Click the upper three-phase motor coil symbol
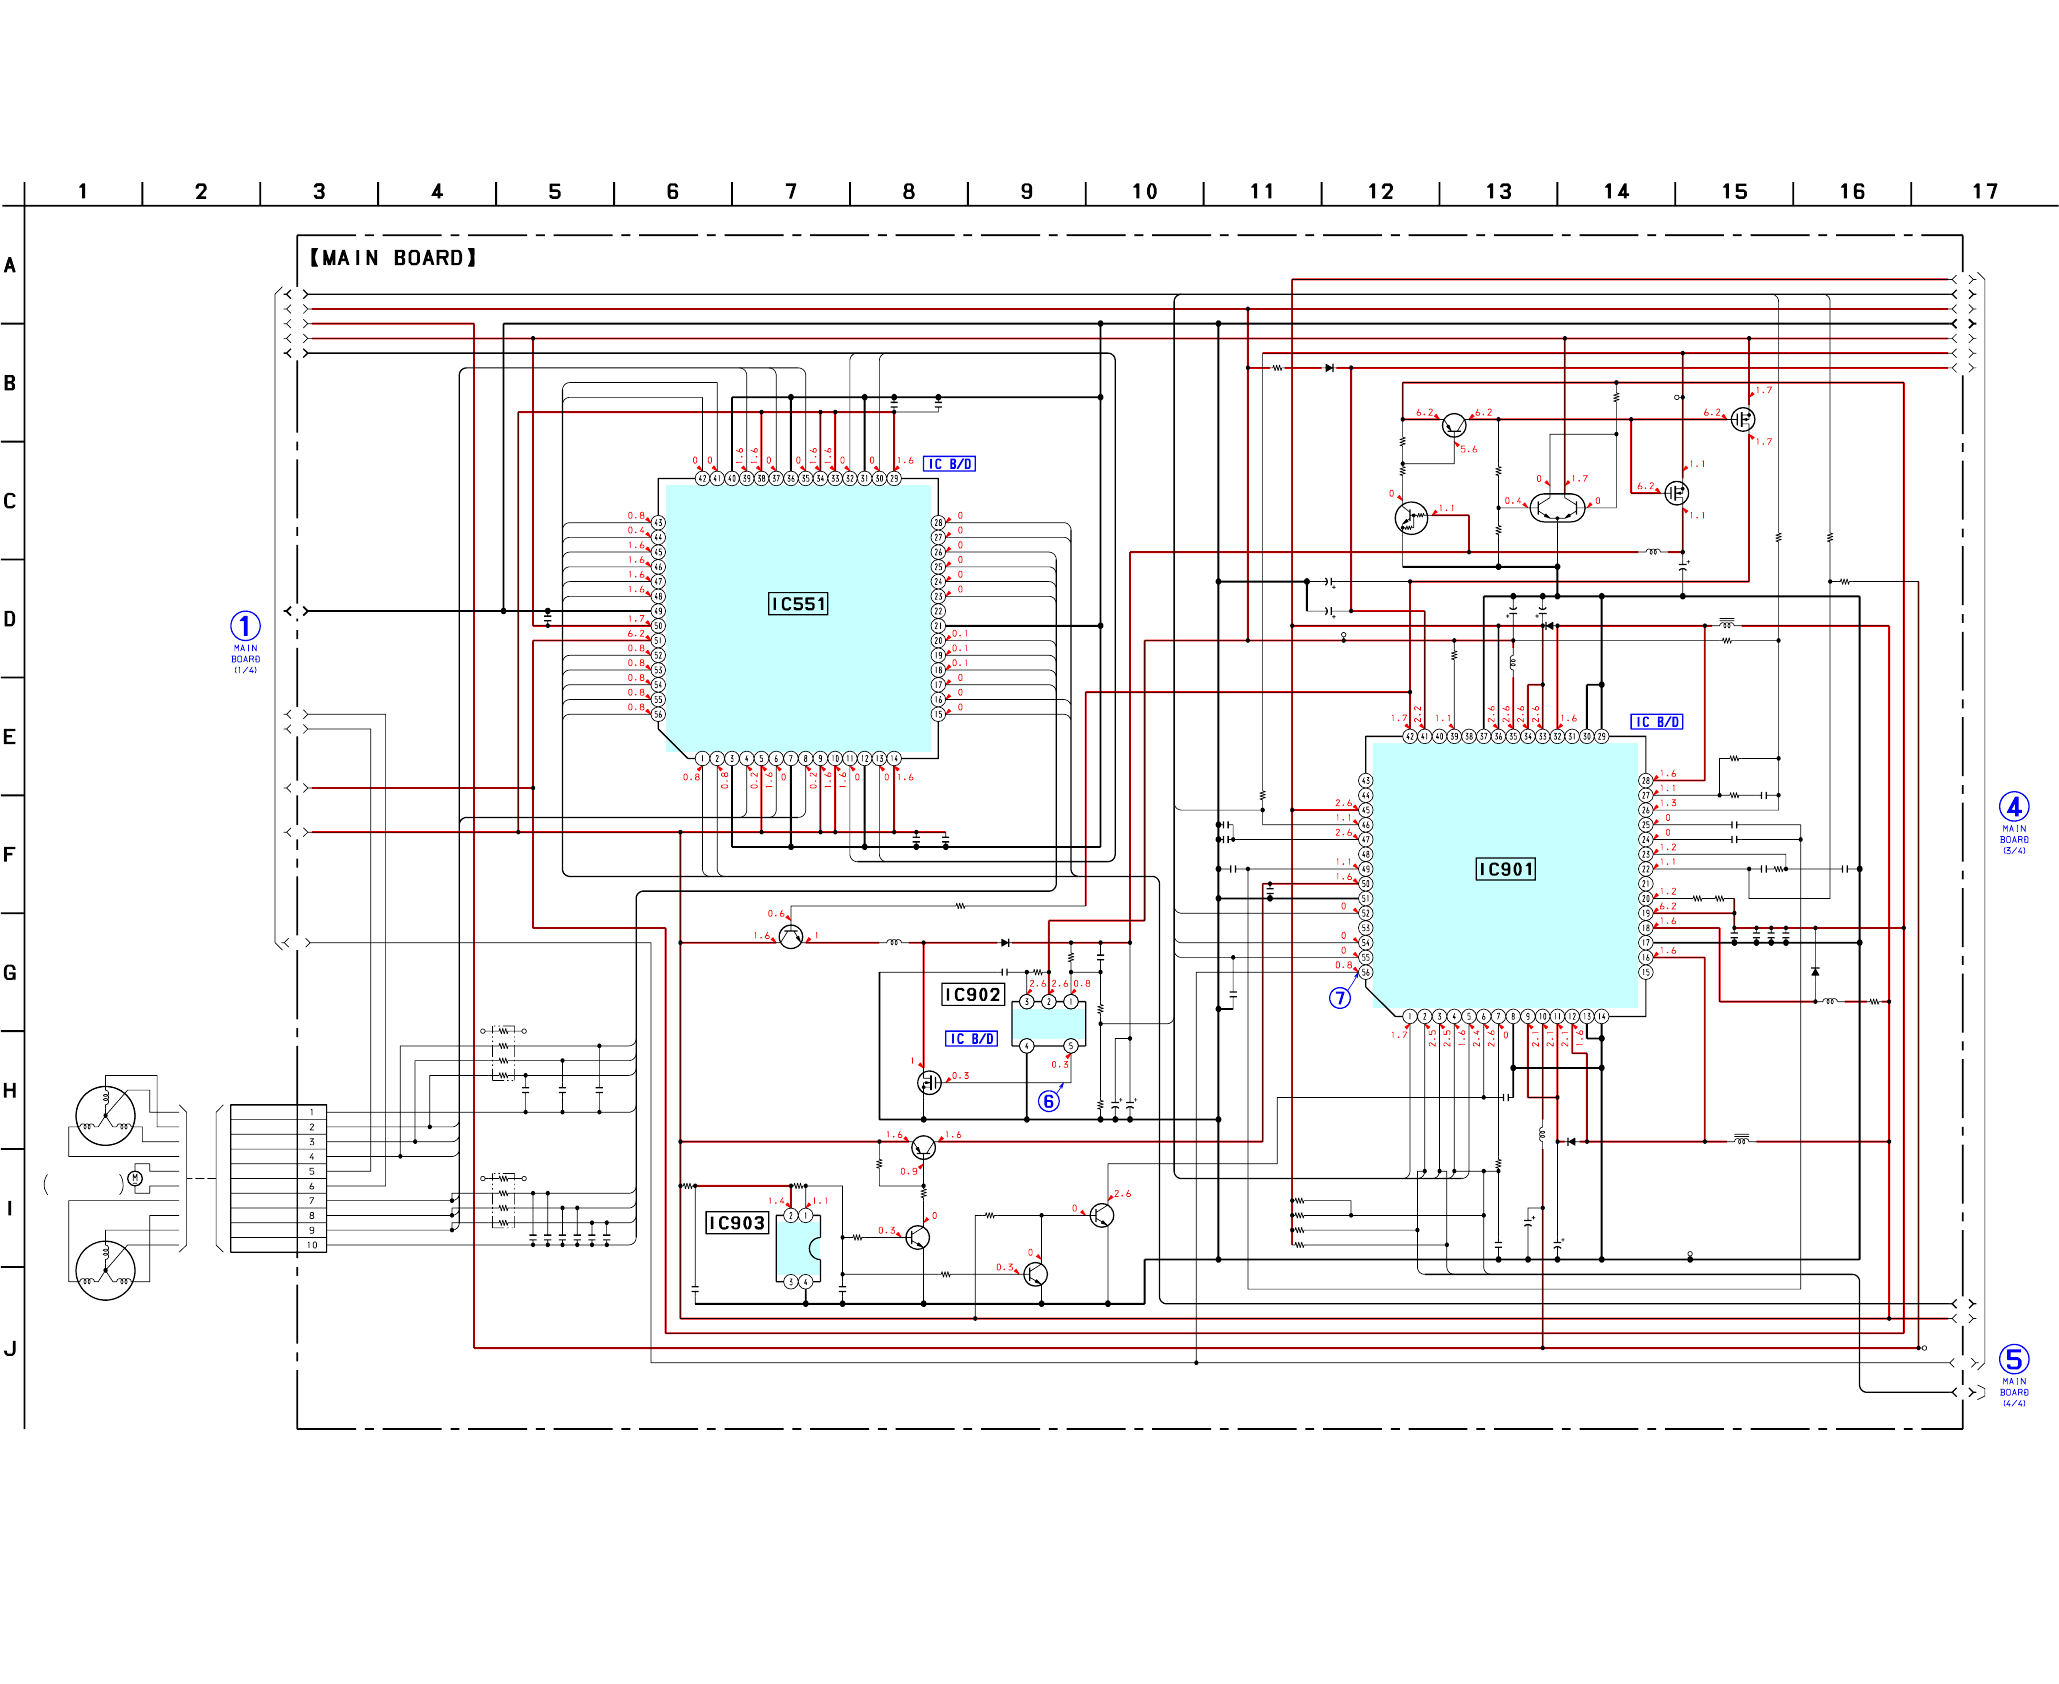 point(105,1115)
